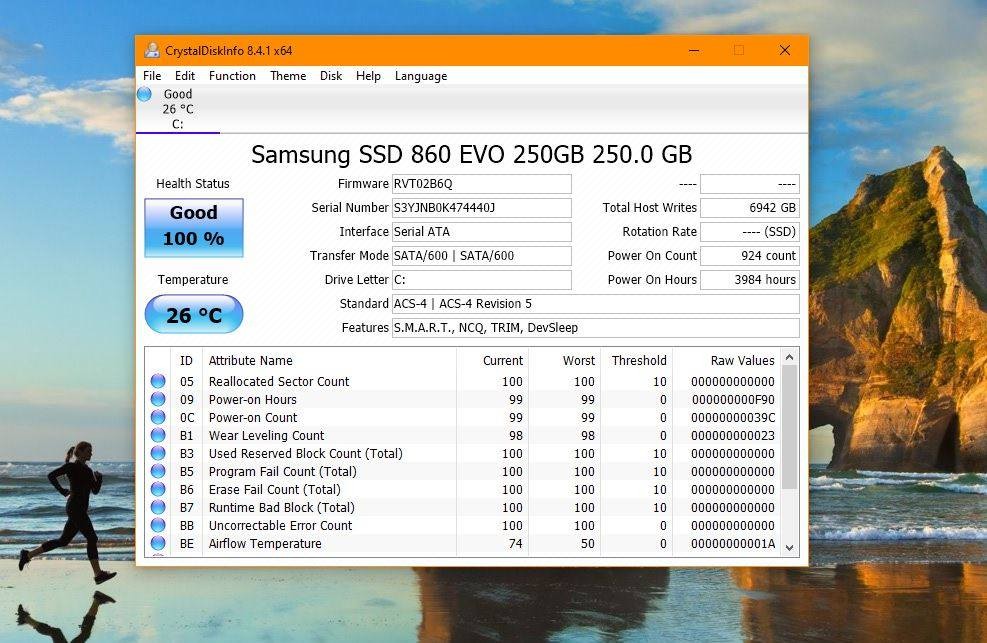Click the Power On Hours value 3984 hours
The image size is (987, 643).
click(750, 279)
